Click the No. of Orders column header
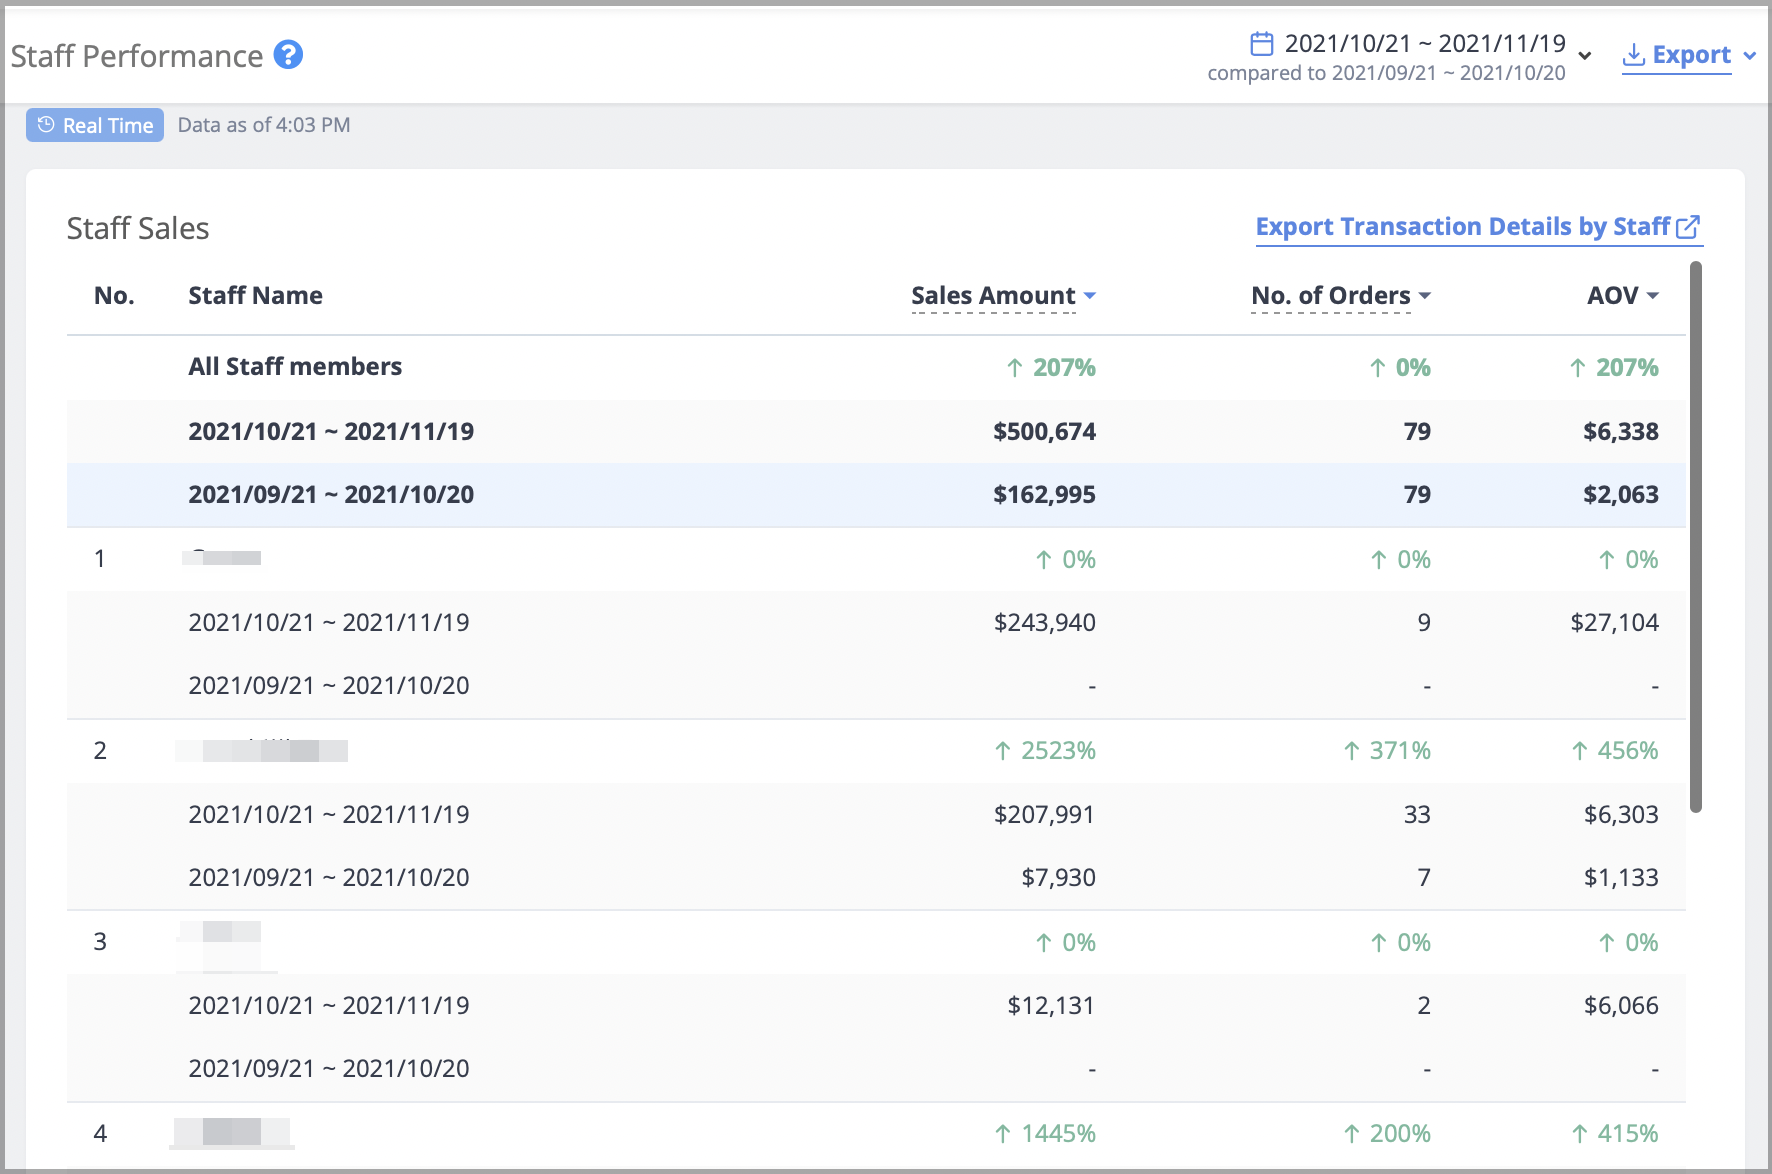This screenshot has width=1772, height=1174. pos(1331,296)
